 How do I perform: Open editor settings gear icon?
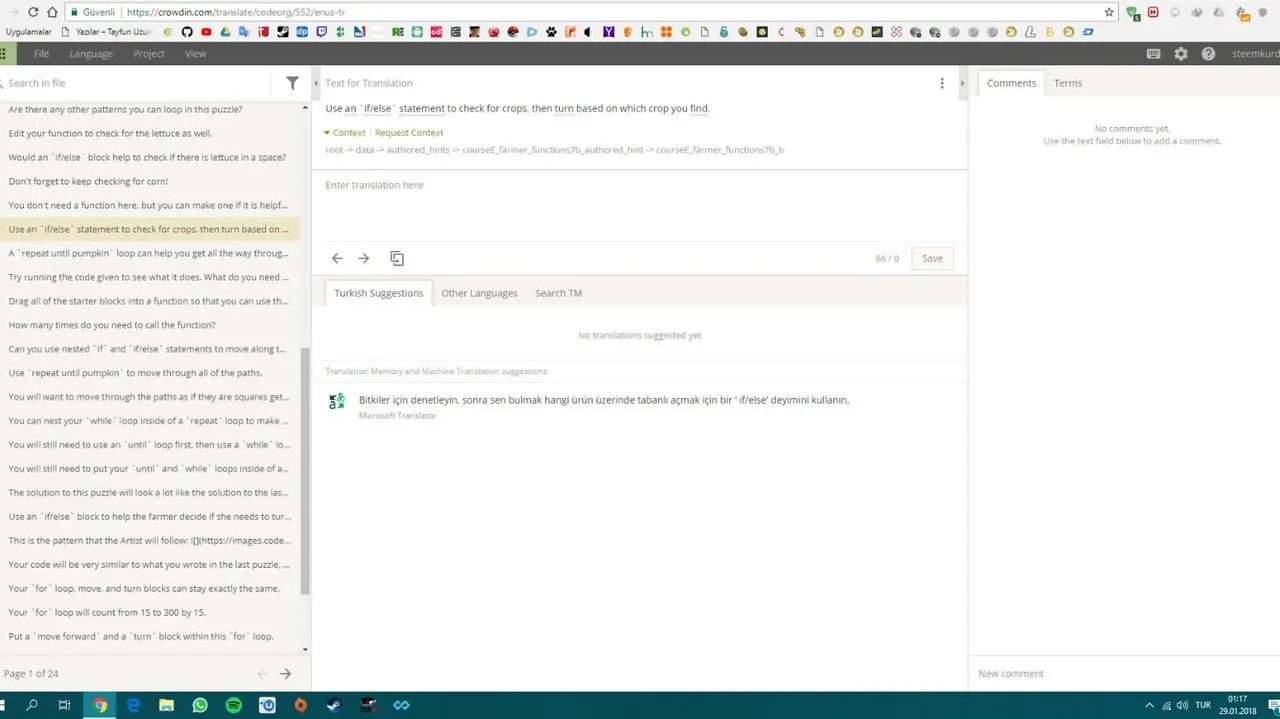1181,54
